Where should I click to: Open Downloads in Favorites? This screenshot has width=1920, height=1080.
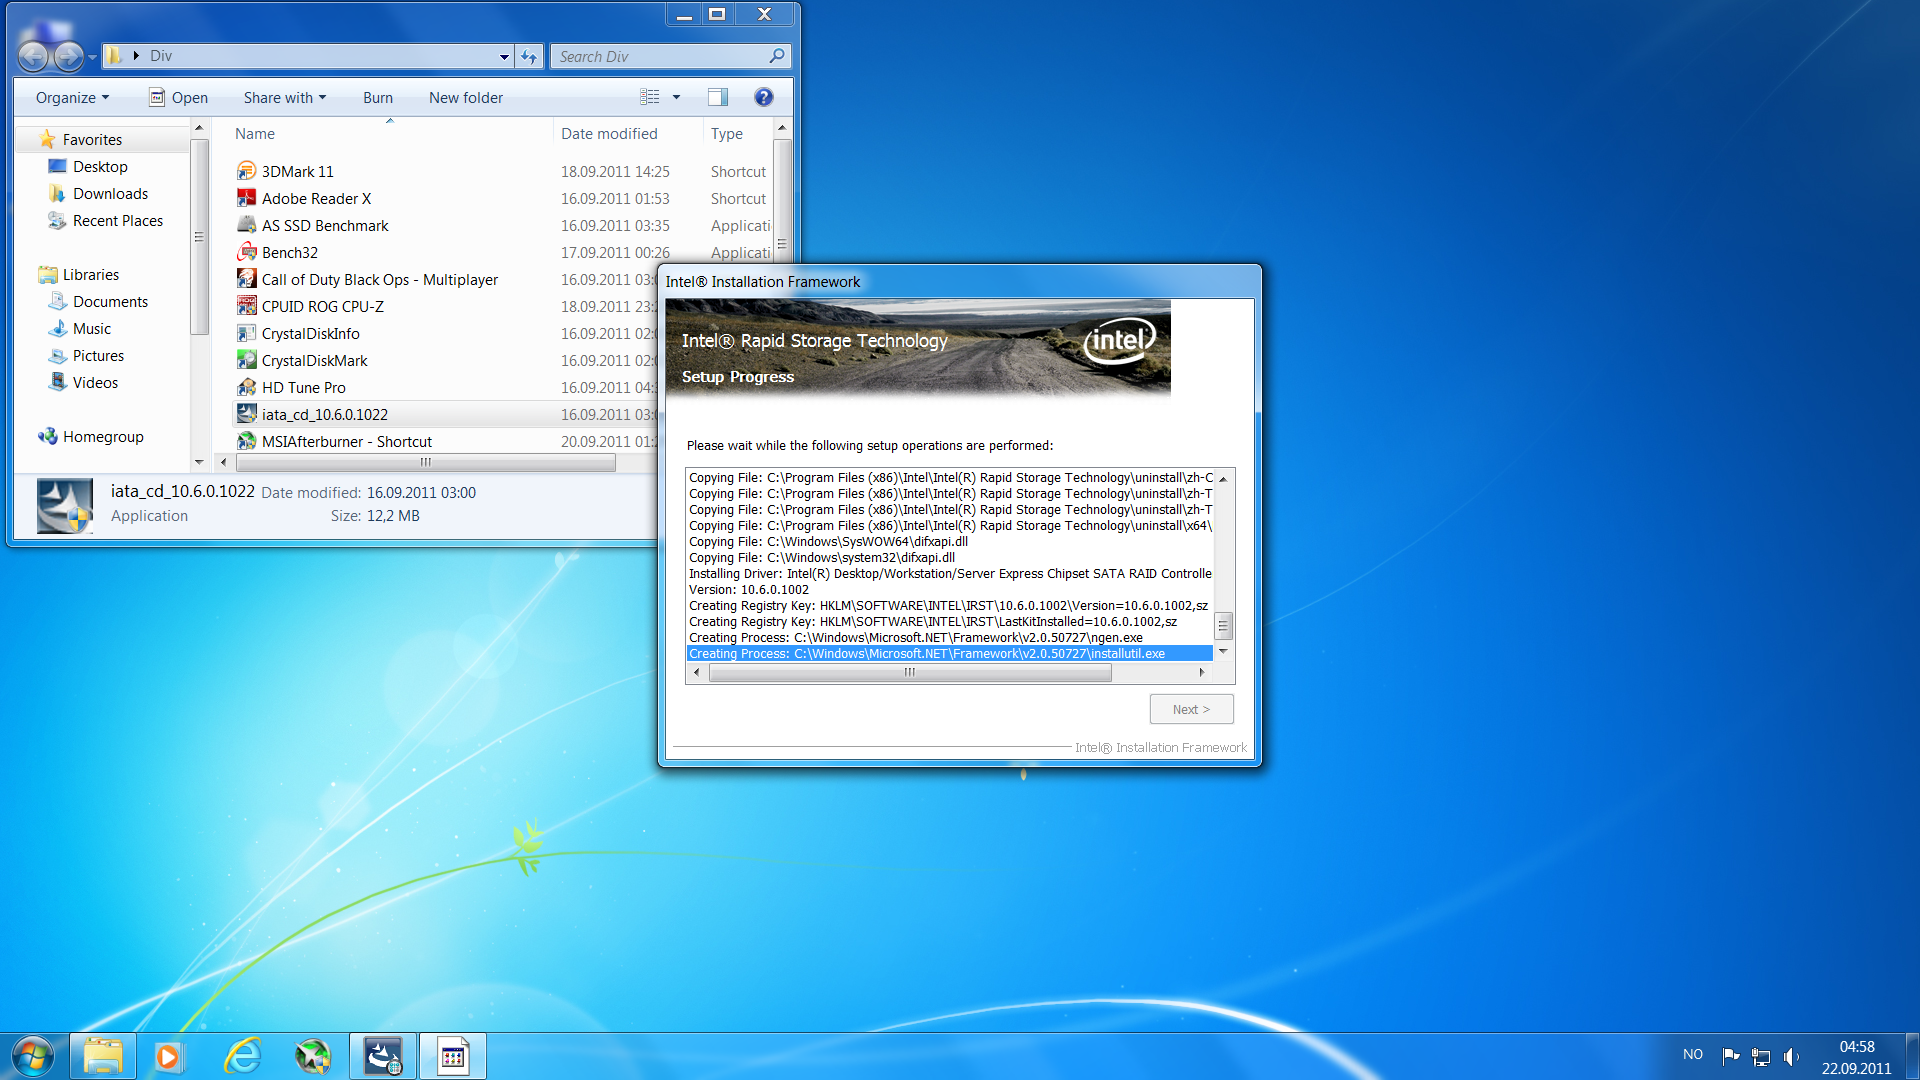coord(110,193)
